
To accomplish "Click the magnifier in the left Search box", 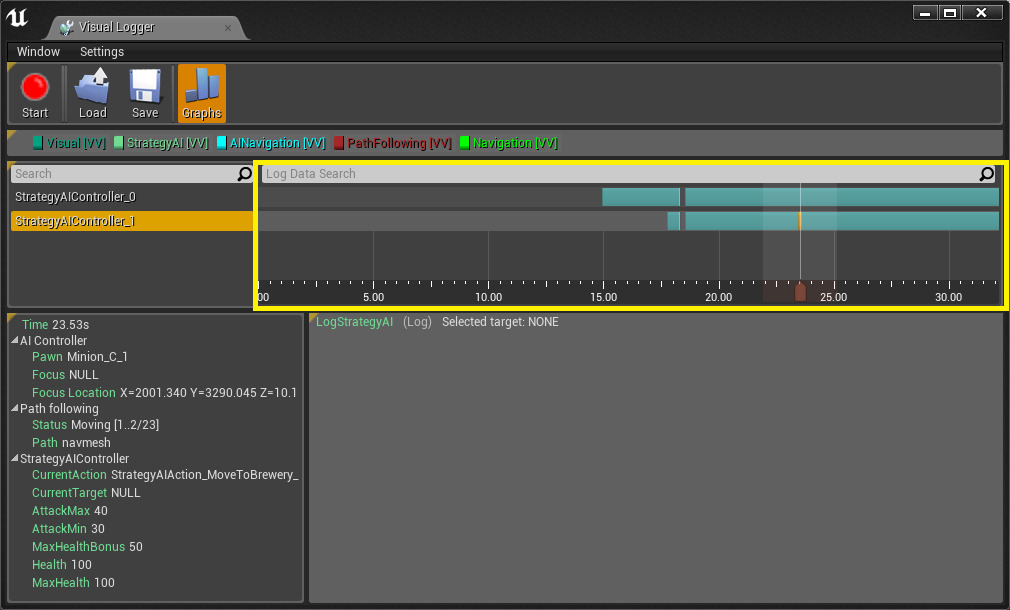I will tap(245, 174).
